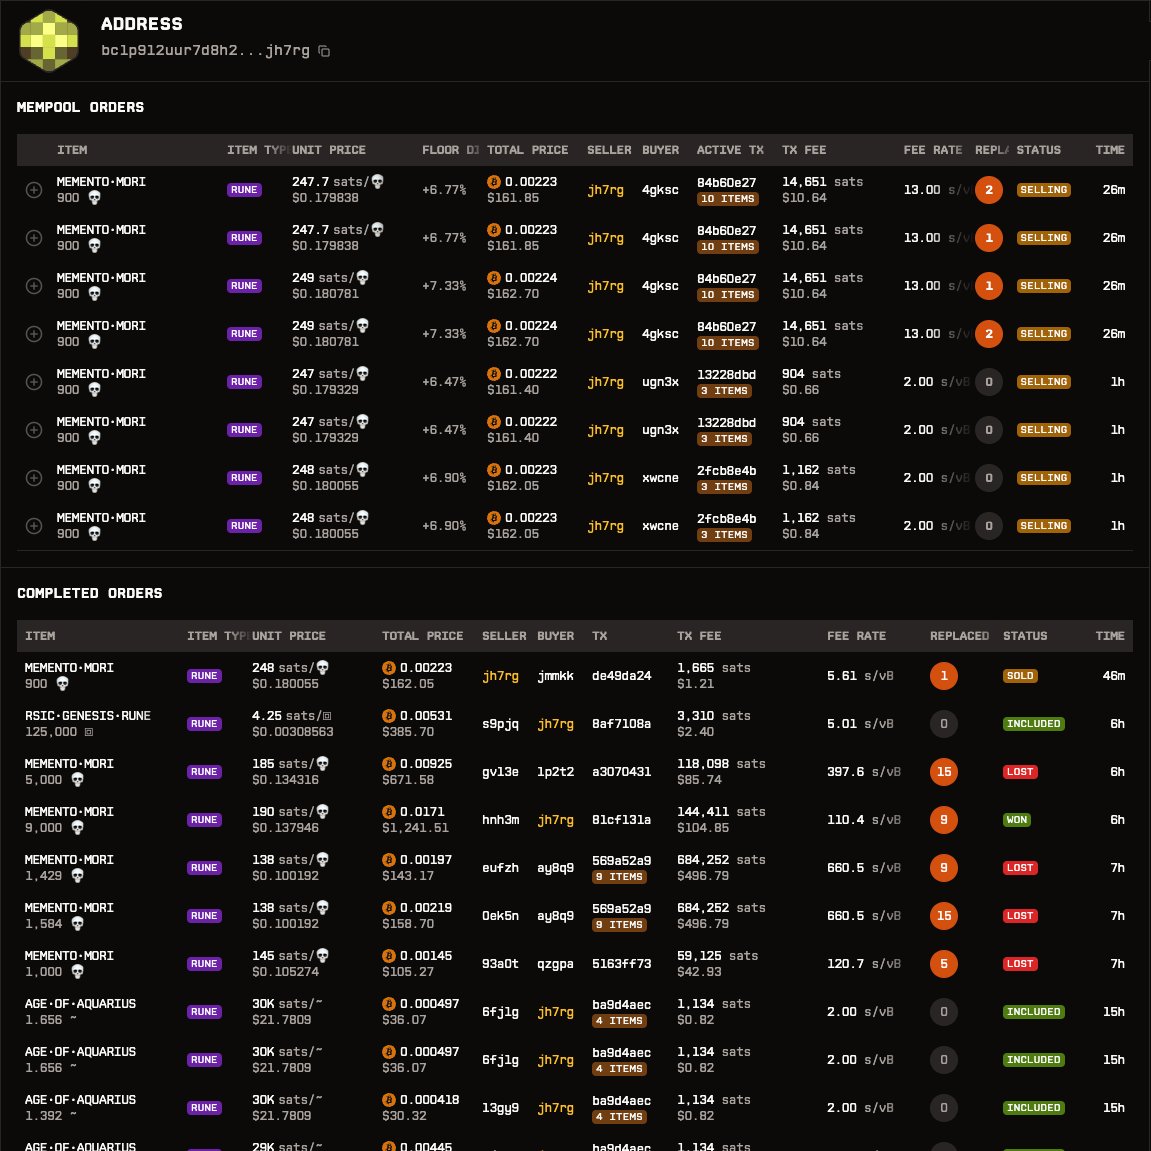Click replaced badge 15 in the a3070431 row
Viewport: 1151px width, 1151px height.
[x=944, y=772]
